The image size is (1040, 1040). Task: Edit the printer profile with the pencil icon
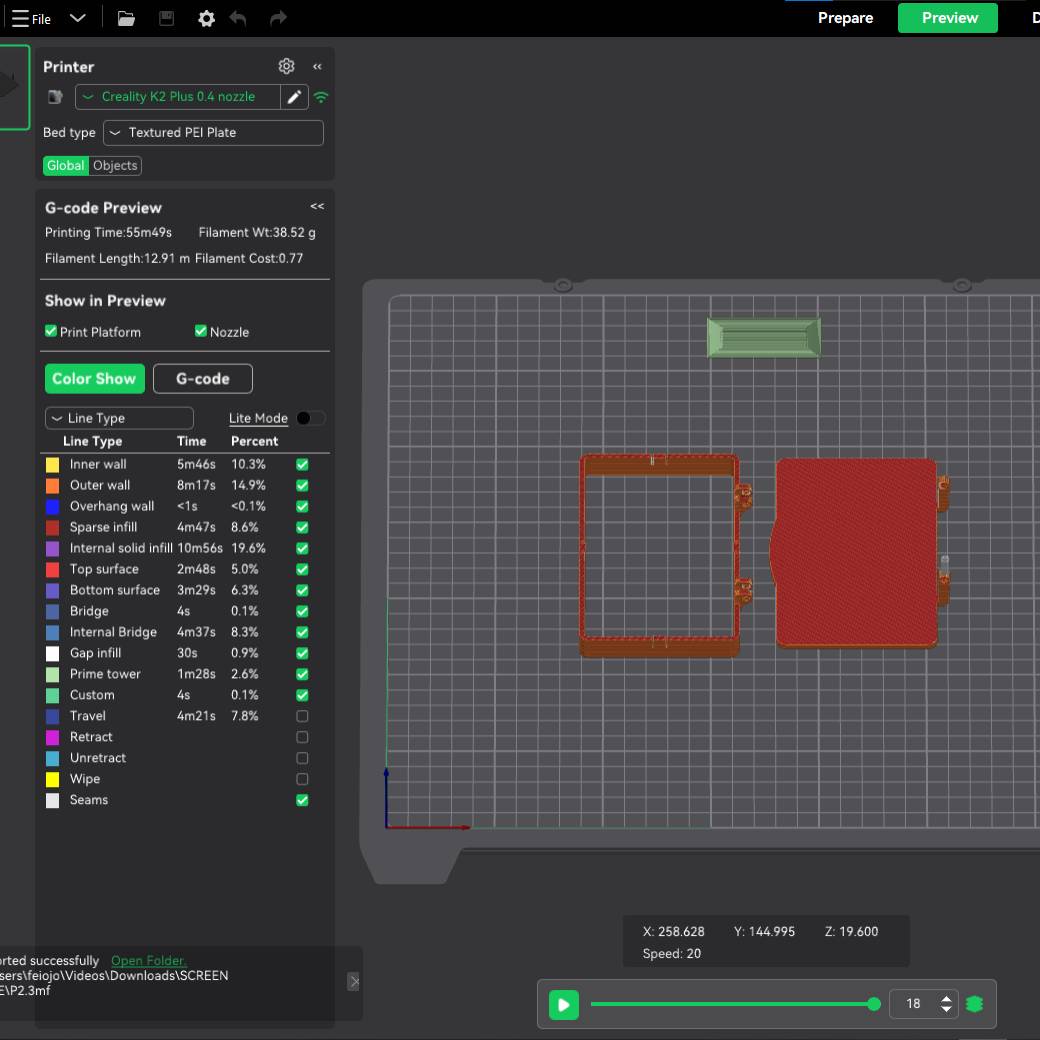click(x=296, y=97)
